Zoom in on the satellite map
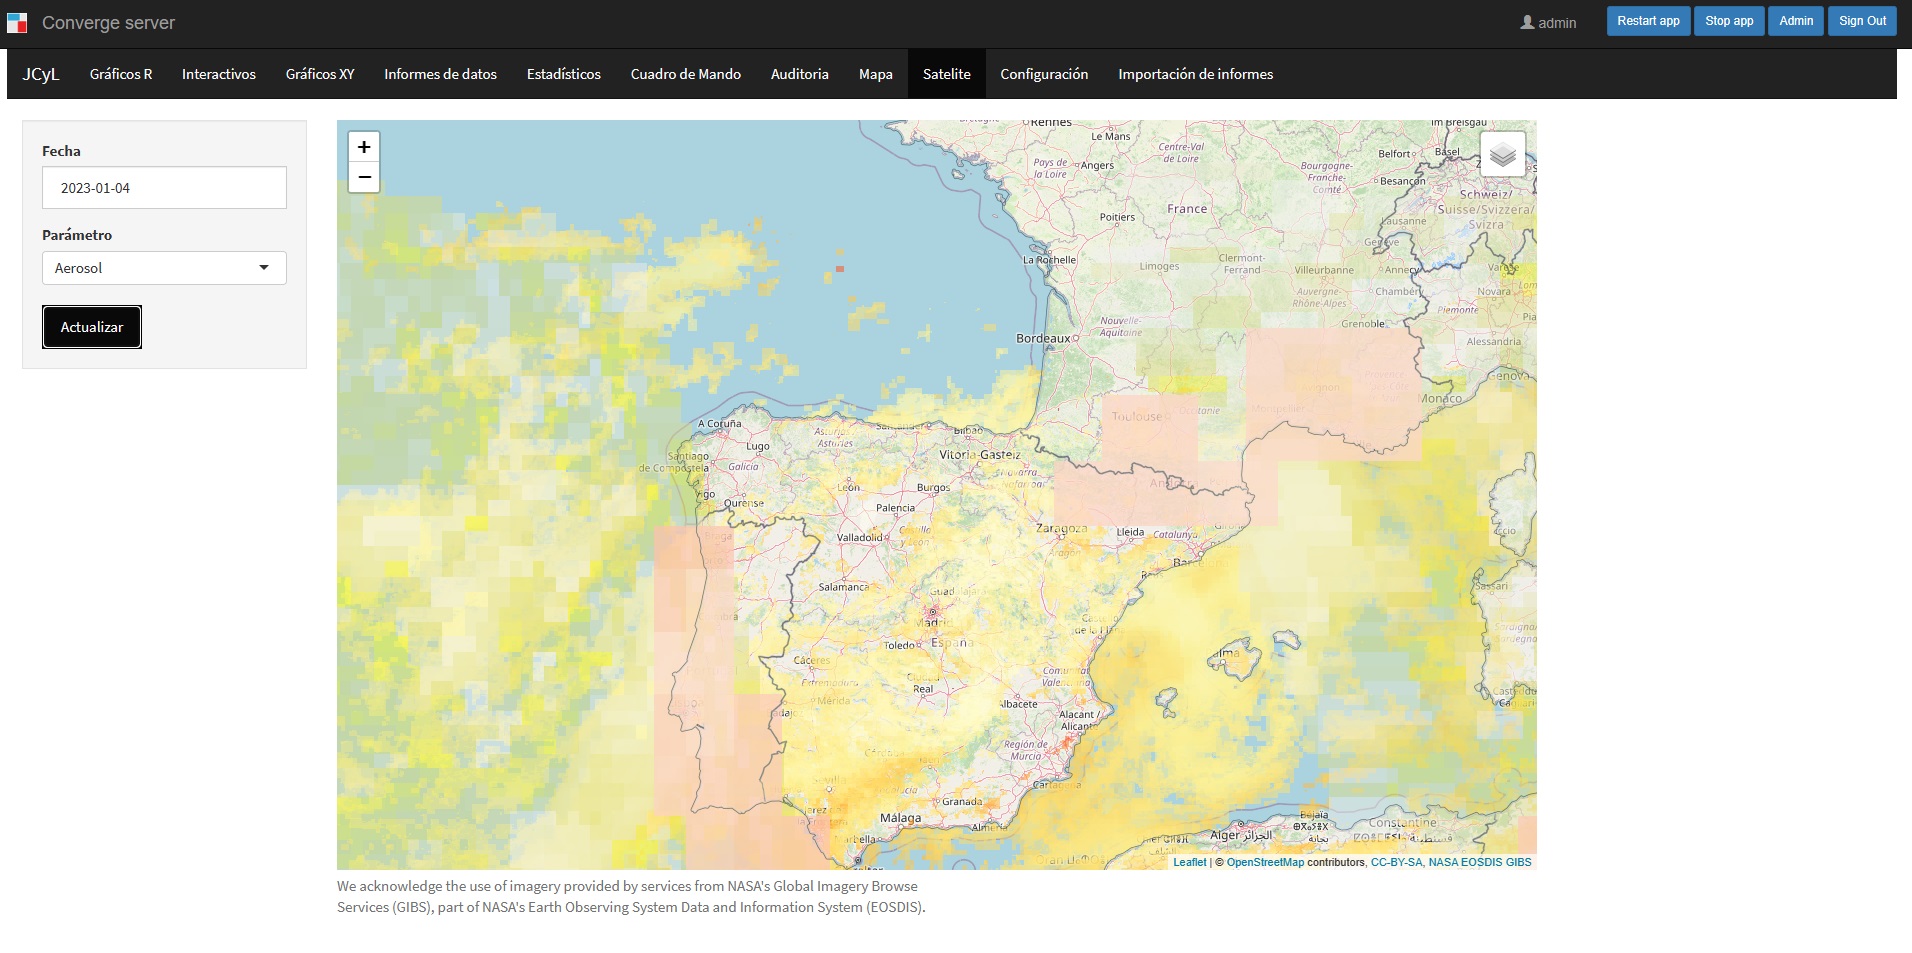 (364, 147)
